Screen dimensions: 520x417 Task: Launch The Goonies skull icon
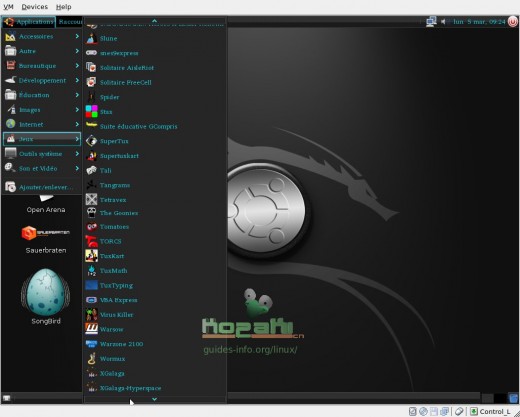(x=91, y=213)
